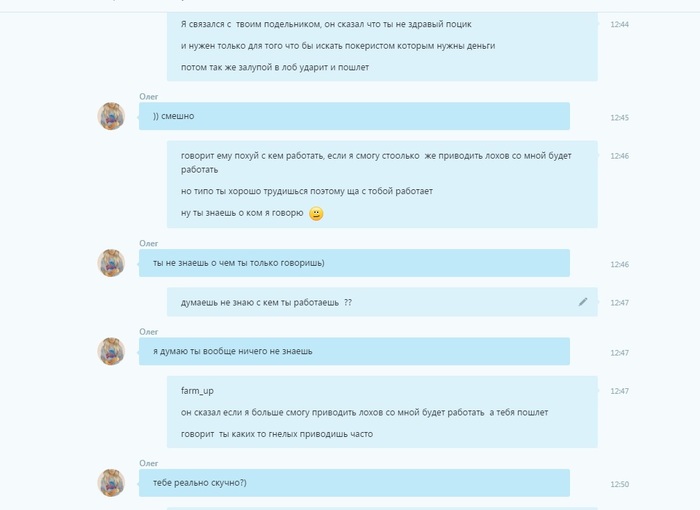Click the 12:45 timestamp
Screen dimensions: 700x510
[x=619, y=118]
